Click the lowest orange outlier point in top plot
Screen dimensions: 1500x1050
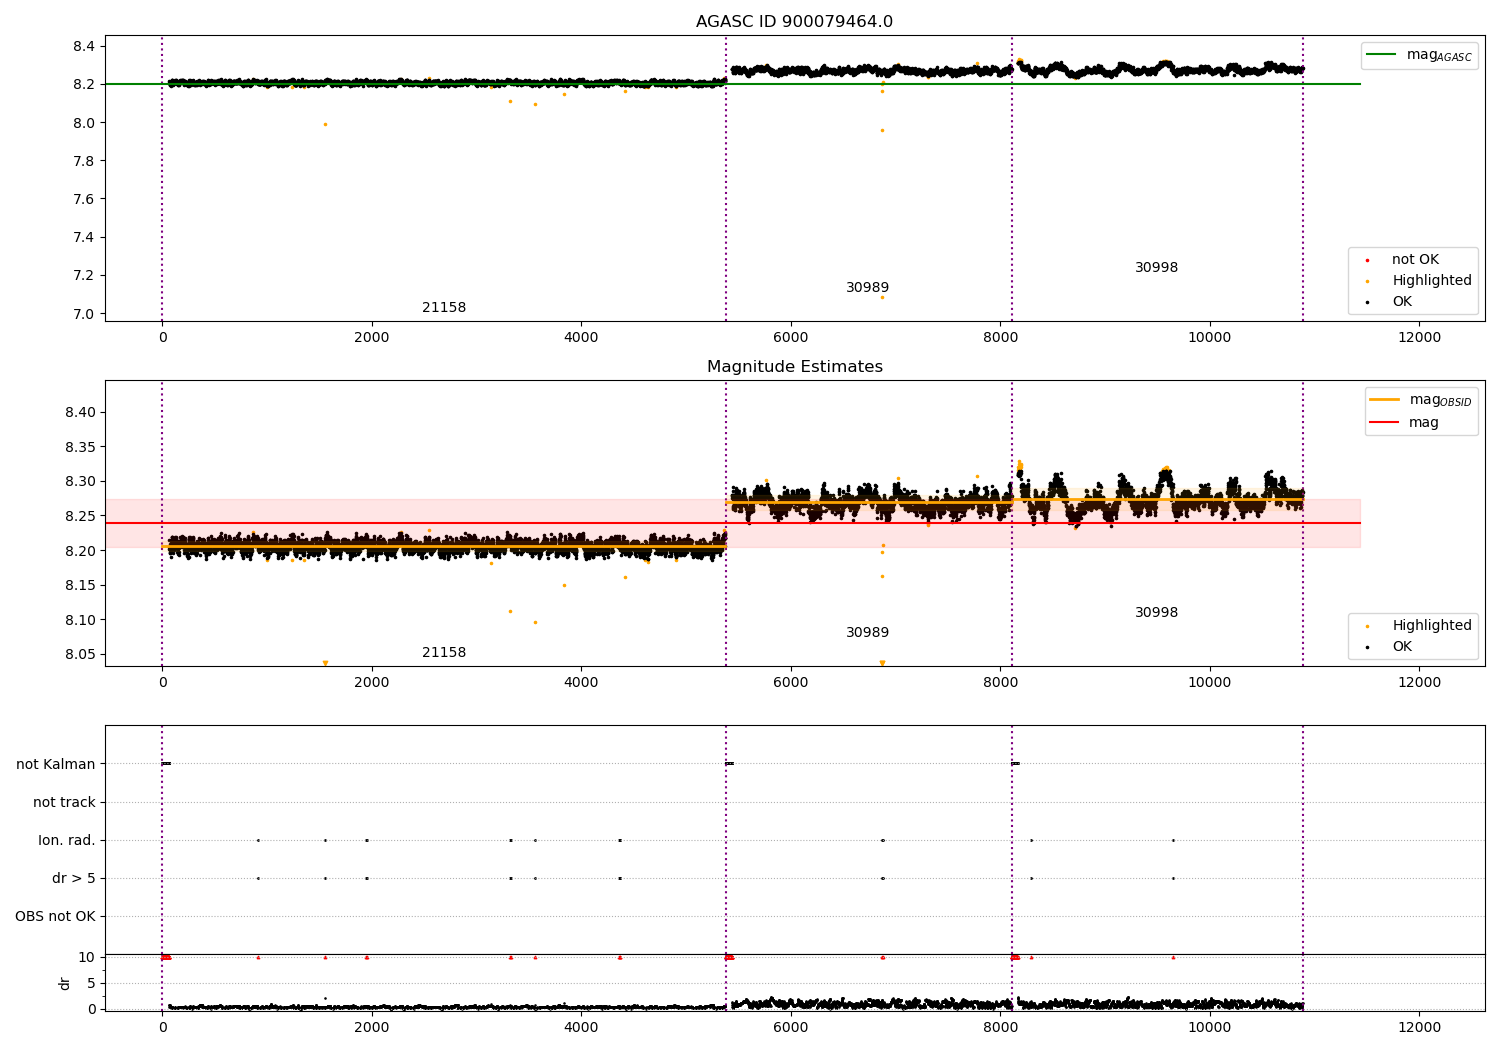coord(882,297)
